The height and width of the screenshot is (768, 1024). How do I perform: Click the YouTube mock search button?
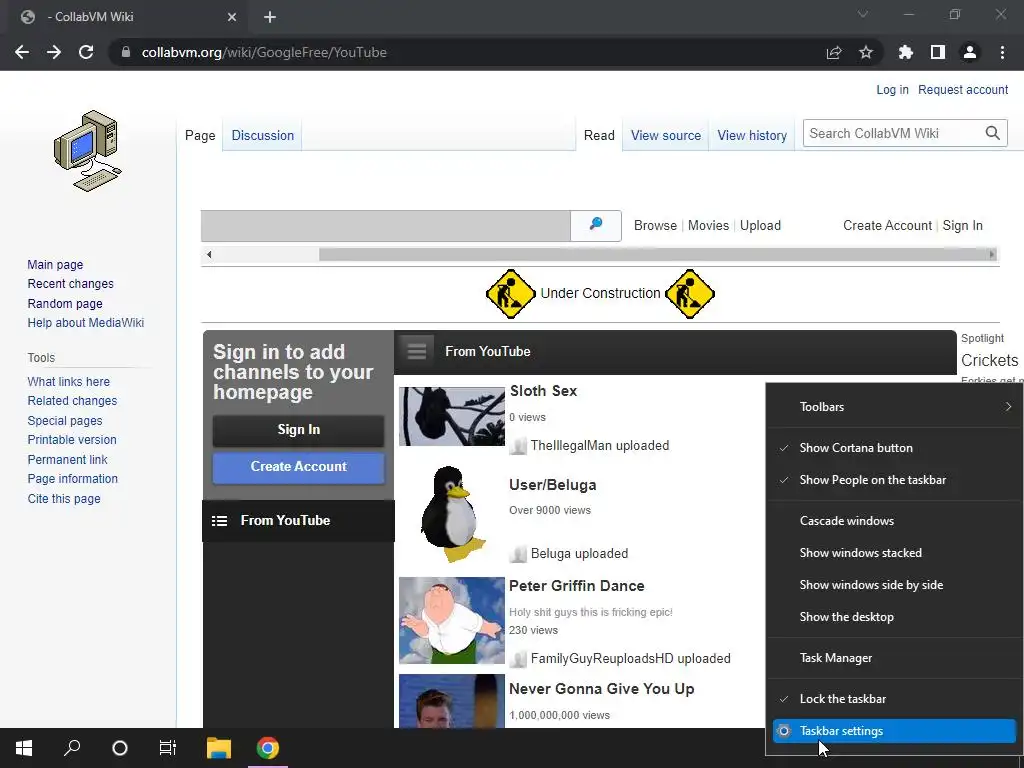pos(596,225)
